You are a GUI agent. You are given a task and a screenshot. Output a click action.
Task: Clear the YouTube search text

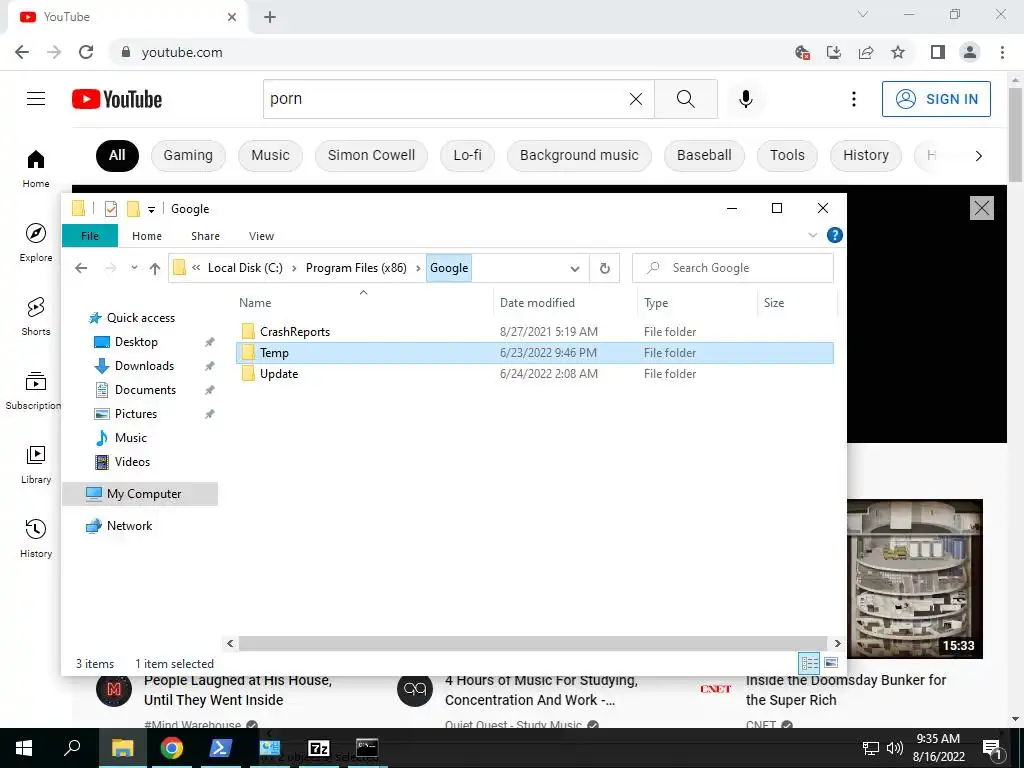click(x=635, y=99)
